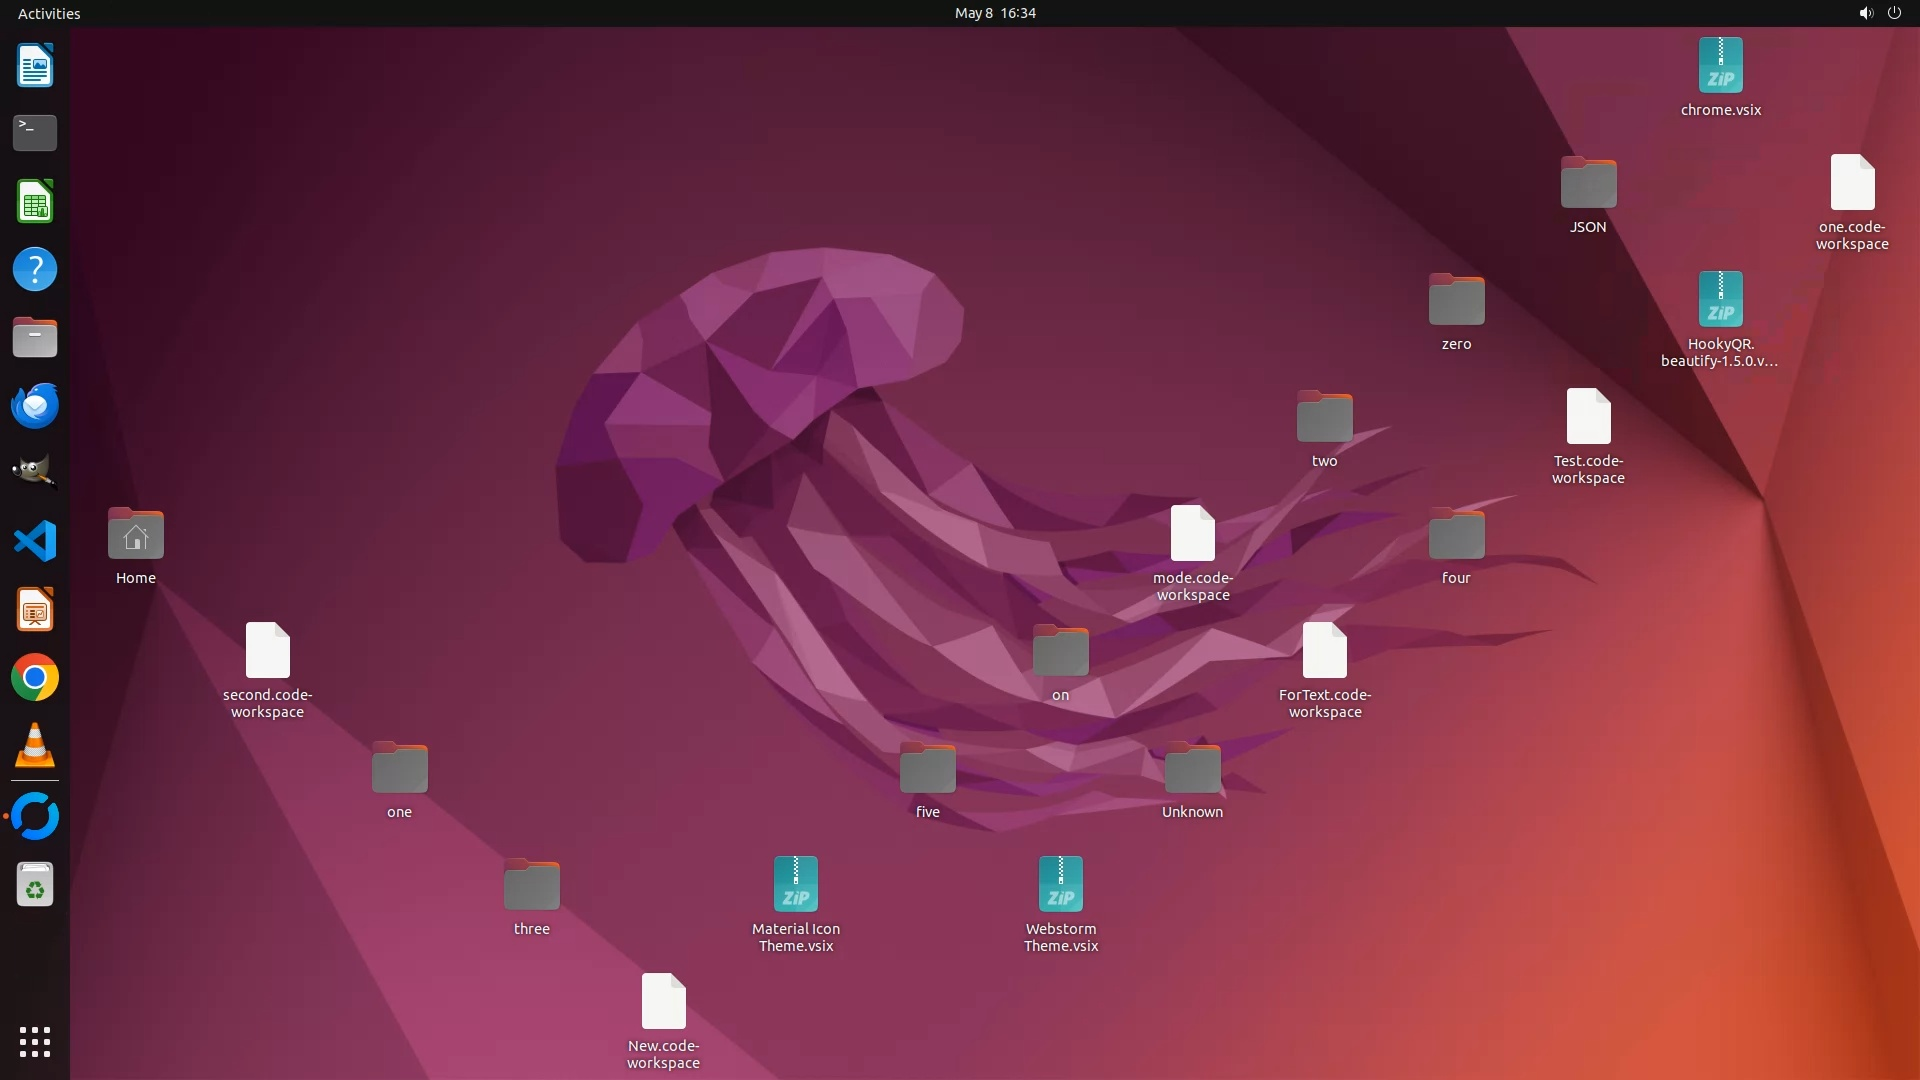The width and height of the screenshot is (1920, 1080).
Task: Open VLC media player in dock
Action: click(35, 746)
